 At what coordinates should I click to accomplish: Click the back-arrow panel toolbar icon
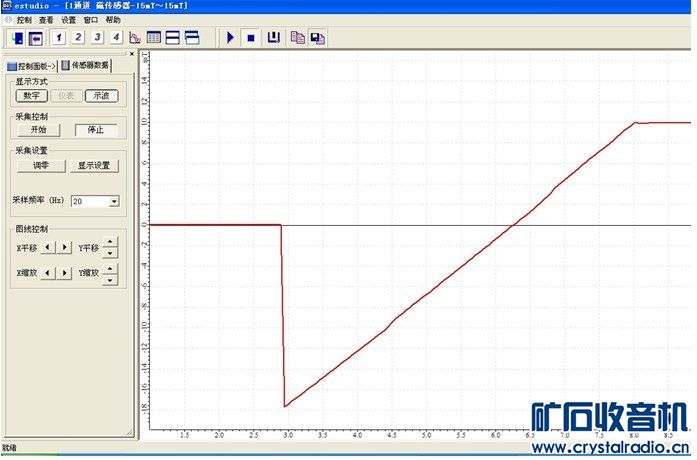click(x=36, y=38)
